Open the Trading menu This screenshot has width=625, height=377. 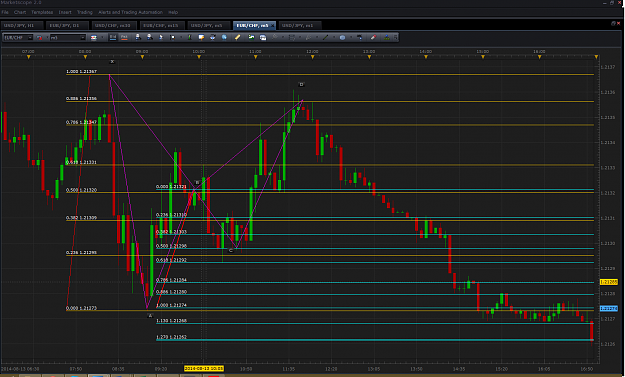point(85,12)
